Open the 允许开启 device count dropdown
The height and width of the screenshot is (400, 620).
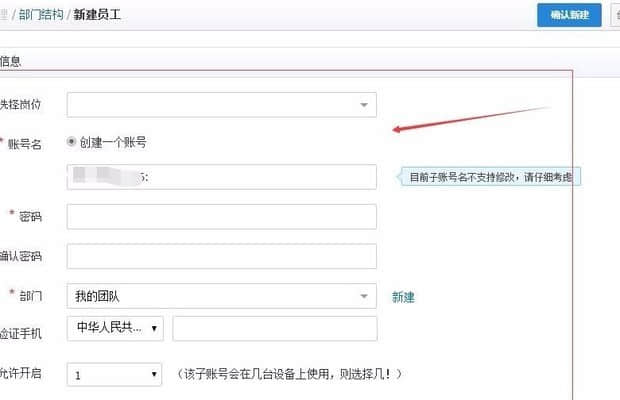pos(115,374)
